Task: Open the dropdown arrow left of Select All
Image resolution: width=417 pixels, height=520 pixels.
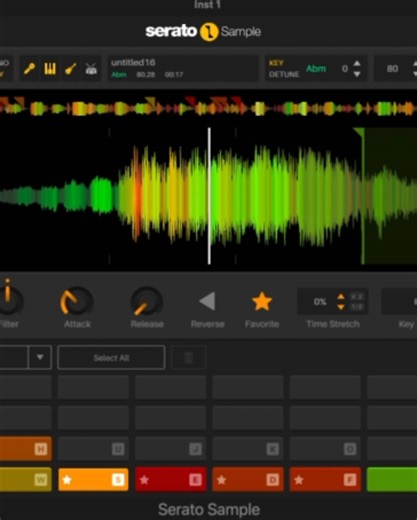Action: click(x=40, y=357)
